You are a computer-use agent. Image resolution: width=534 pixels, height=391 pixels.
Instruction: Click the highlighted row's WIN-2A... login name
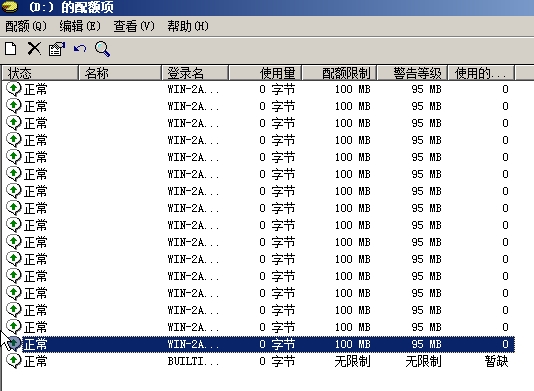(193, 344)
